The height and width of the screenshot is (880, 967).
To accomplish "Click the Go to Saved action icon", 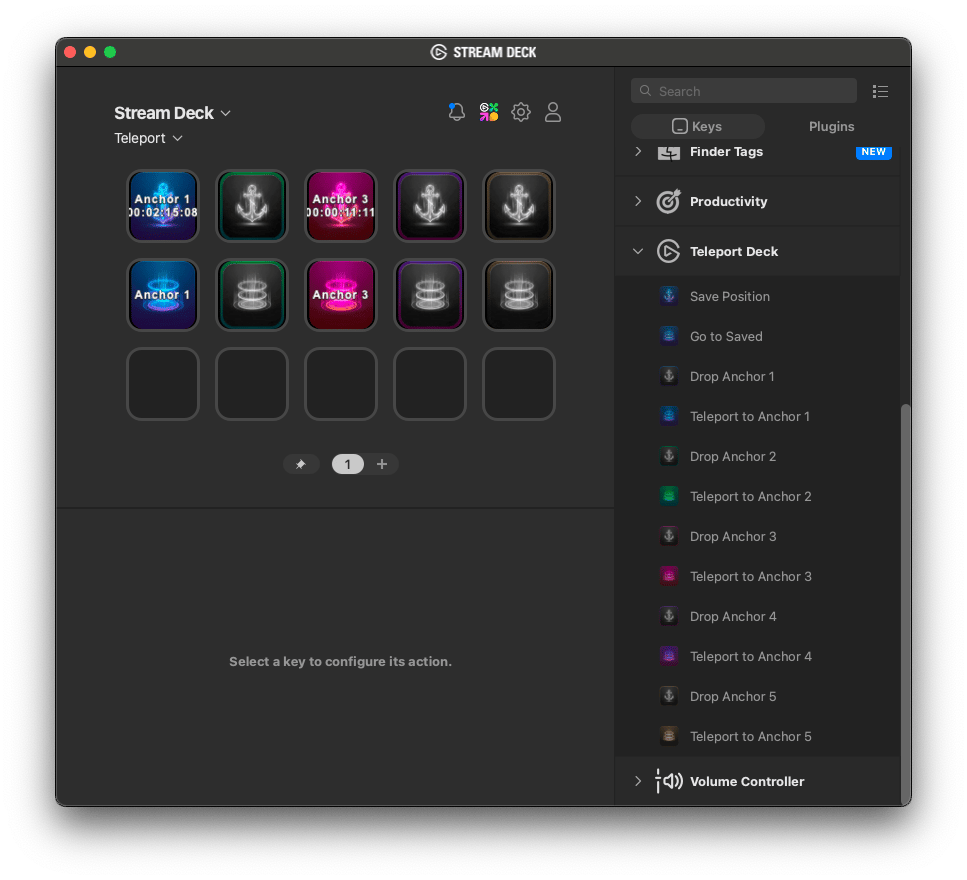I will 668,335.
